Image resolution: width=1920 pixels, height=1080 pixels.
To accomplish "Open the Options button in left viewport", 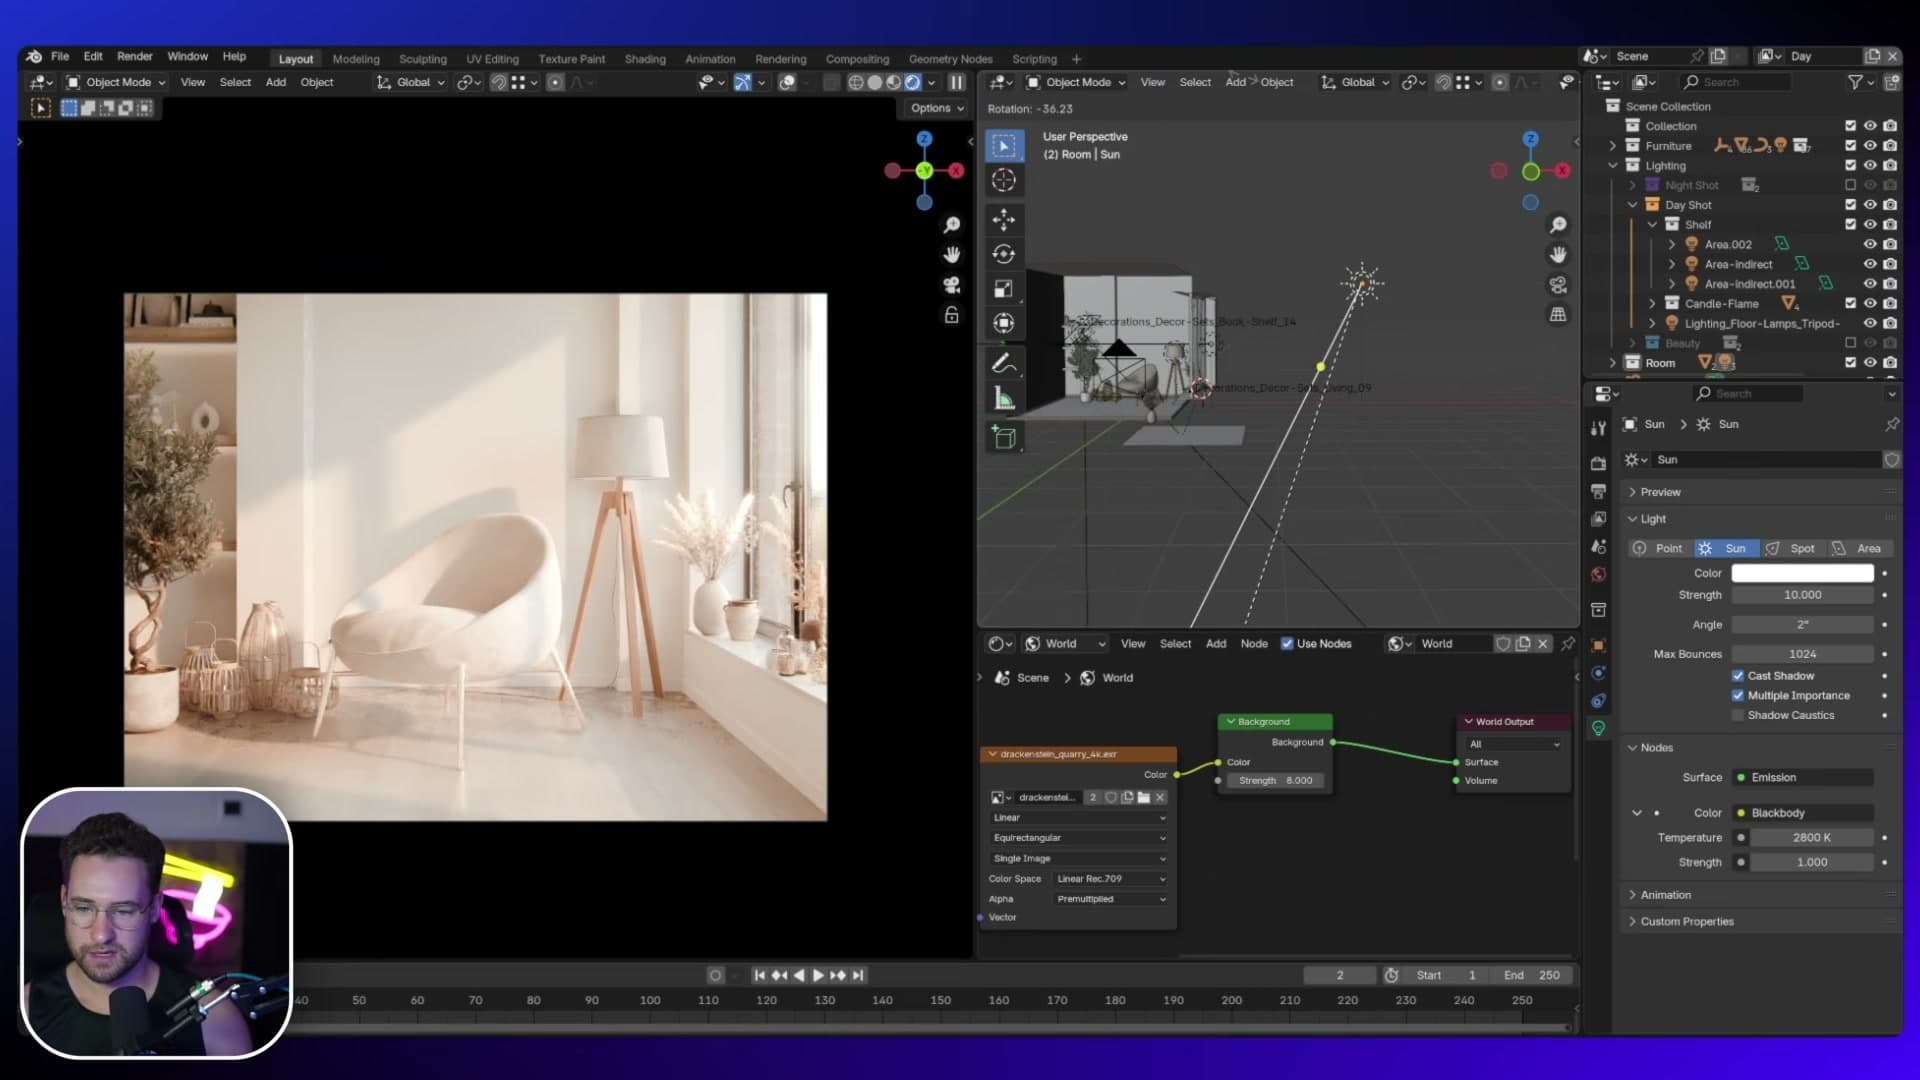I will tap(937, 108).
